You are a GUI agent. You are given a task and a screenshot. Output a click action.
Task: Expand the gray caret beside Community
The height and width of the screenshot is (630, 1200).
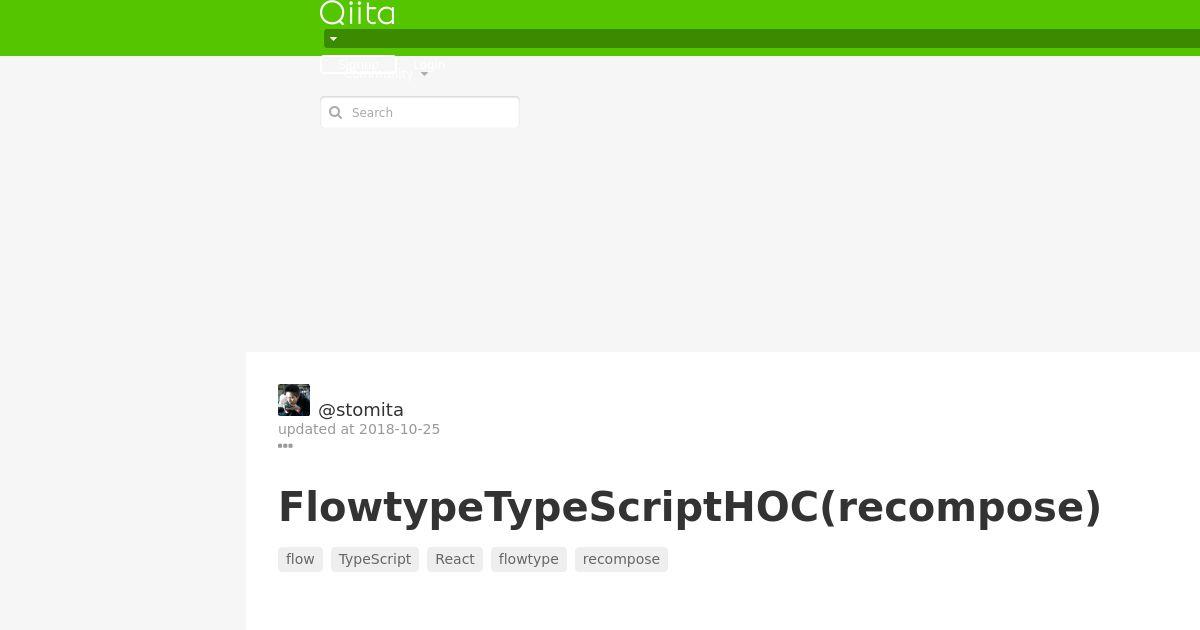[424, 74]
